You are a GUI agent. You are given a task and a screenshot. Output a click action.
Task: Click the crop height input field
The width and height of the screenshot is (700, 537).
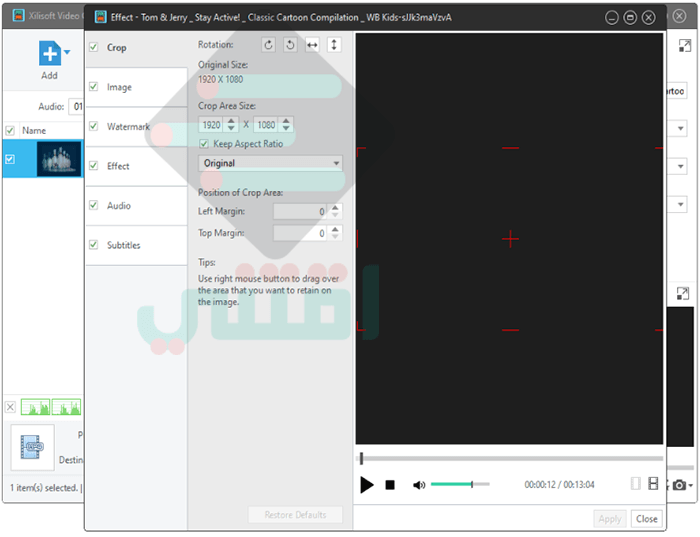pyautogui.click(x=267, y=125)
